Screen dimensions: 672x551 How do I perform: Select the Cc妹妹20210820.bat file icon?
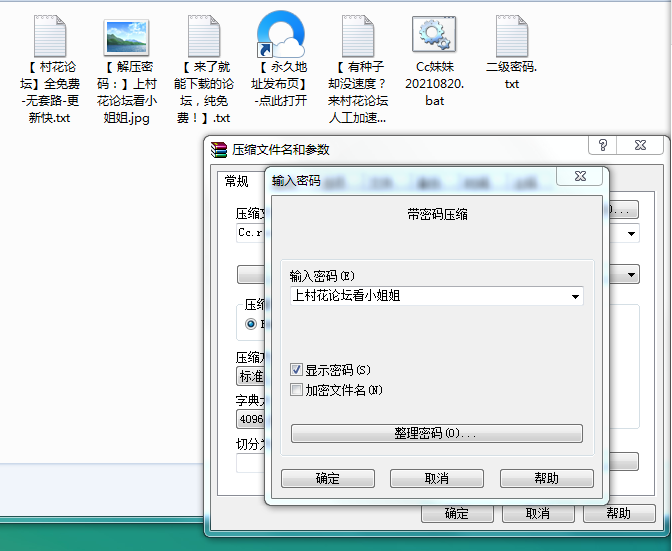[x=435, y=35]
